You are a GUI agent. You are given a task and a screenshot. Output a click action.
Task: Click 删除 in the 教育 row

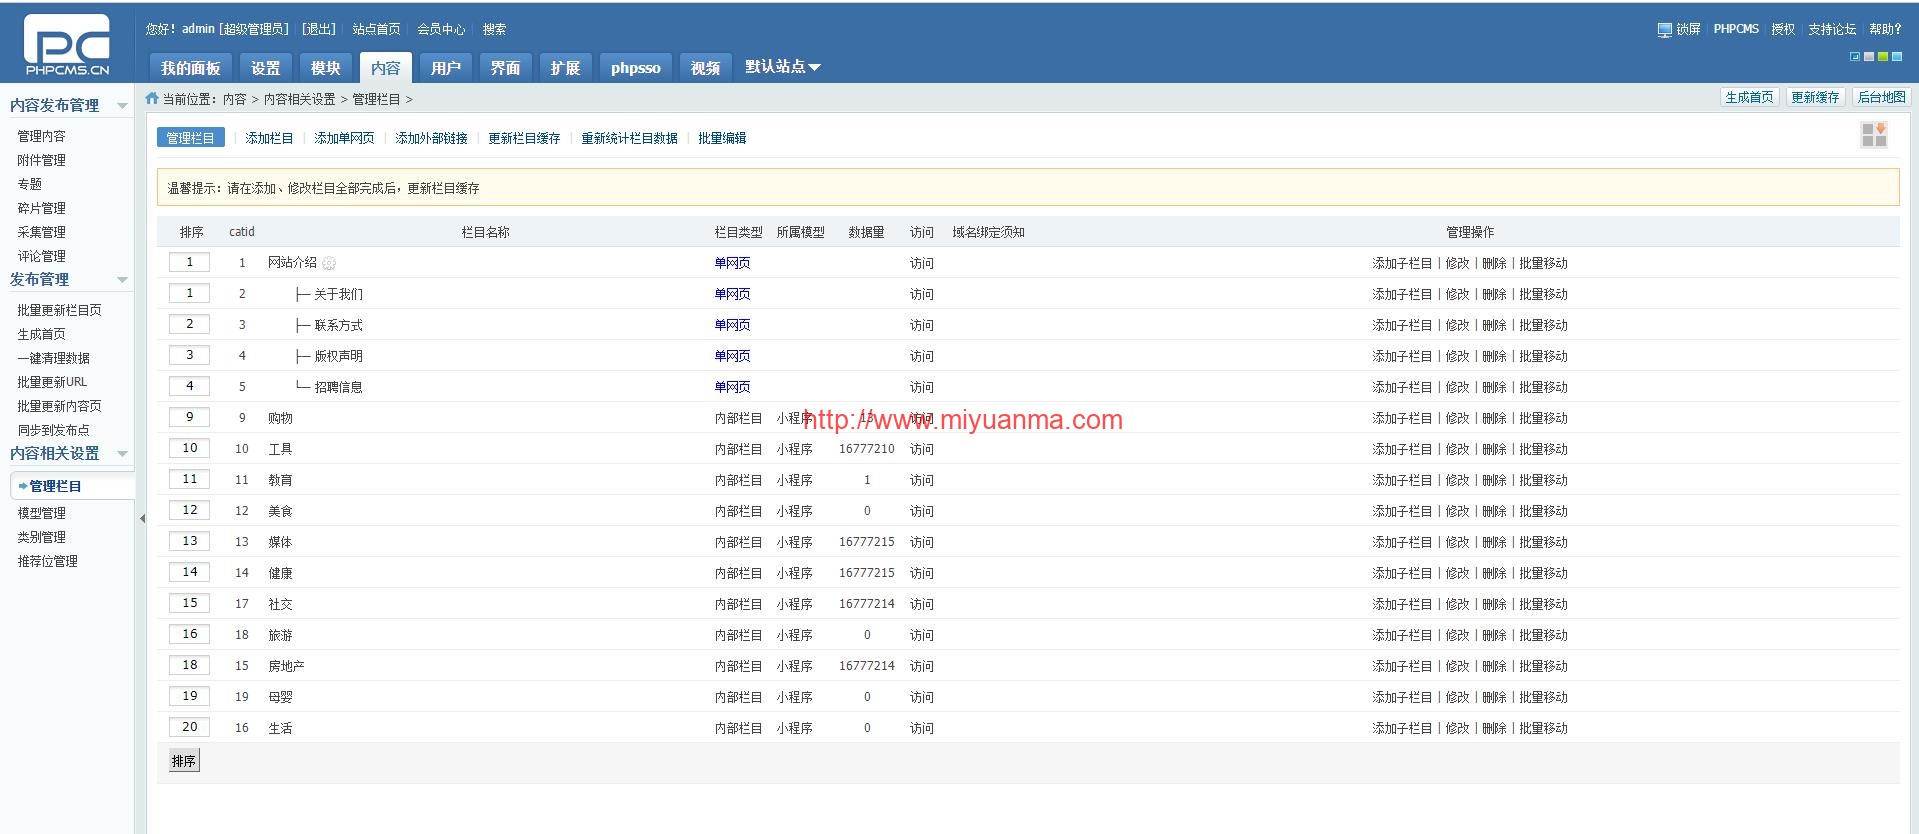(1494, 480)
